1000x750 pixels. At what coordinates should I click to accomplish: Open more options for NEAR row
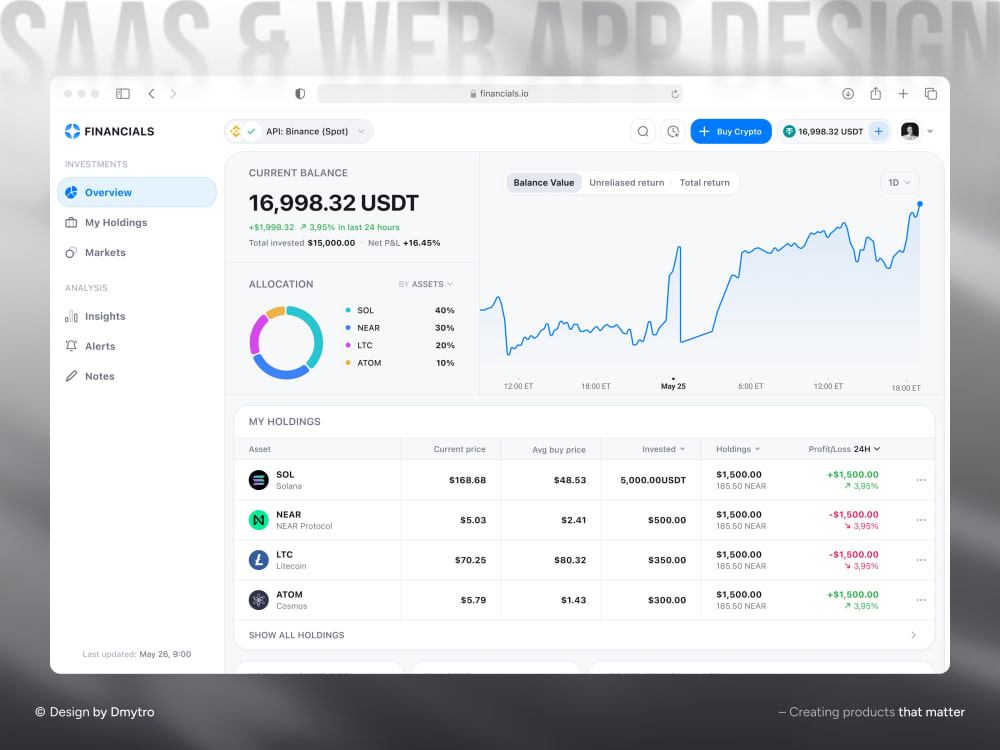921,520
